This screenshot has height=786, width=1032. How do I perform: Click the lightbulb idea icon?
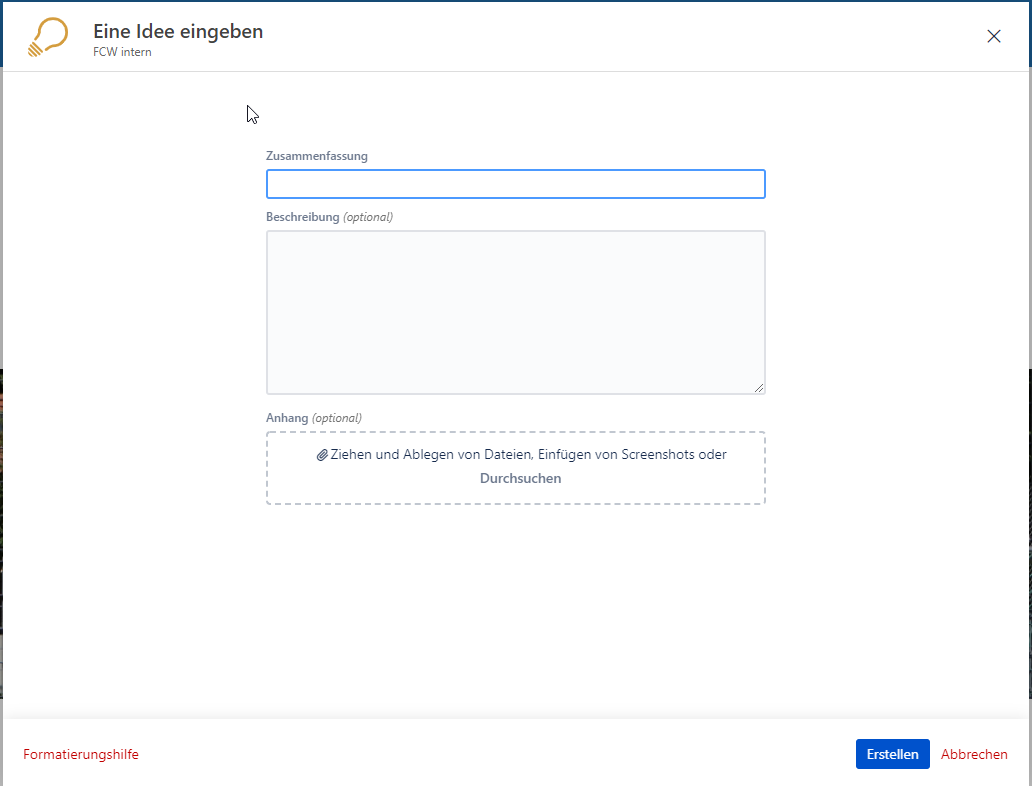pyautogui.click(x=48, y=37)
